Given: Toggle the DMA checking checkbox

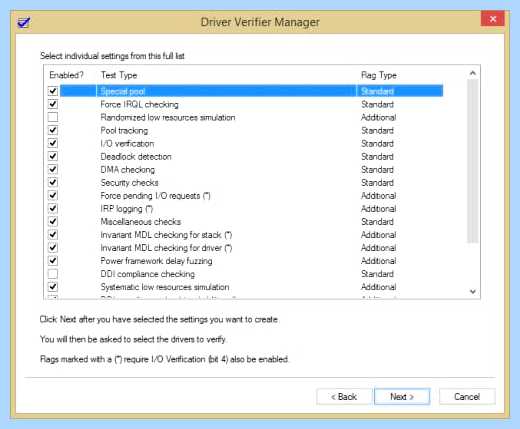Looking at the screenshot, I should 53,169.
